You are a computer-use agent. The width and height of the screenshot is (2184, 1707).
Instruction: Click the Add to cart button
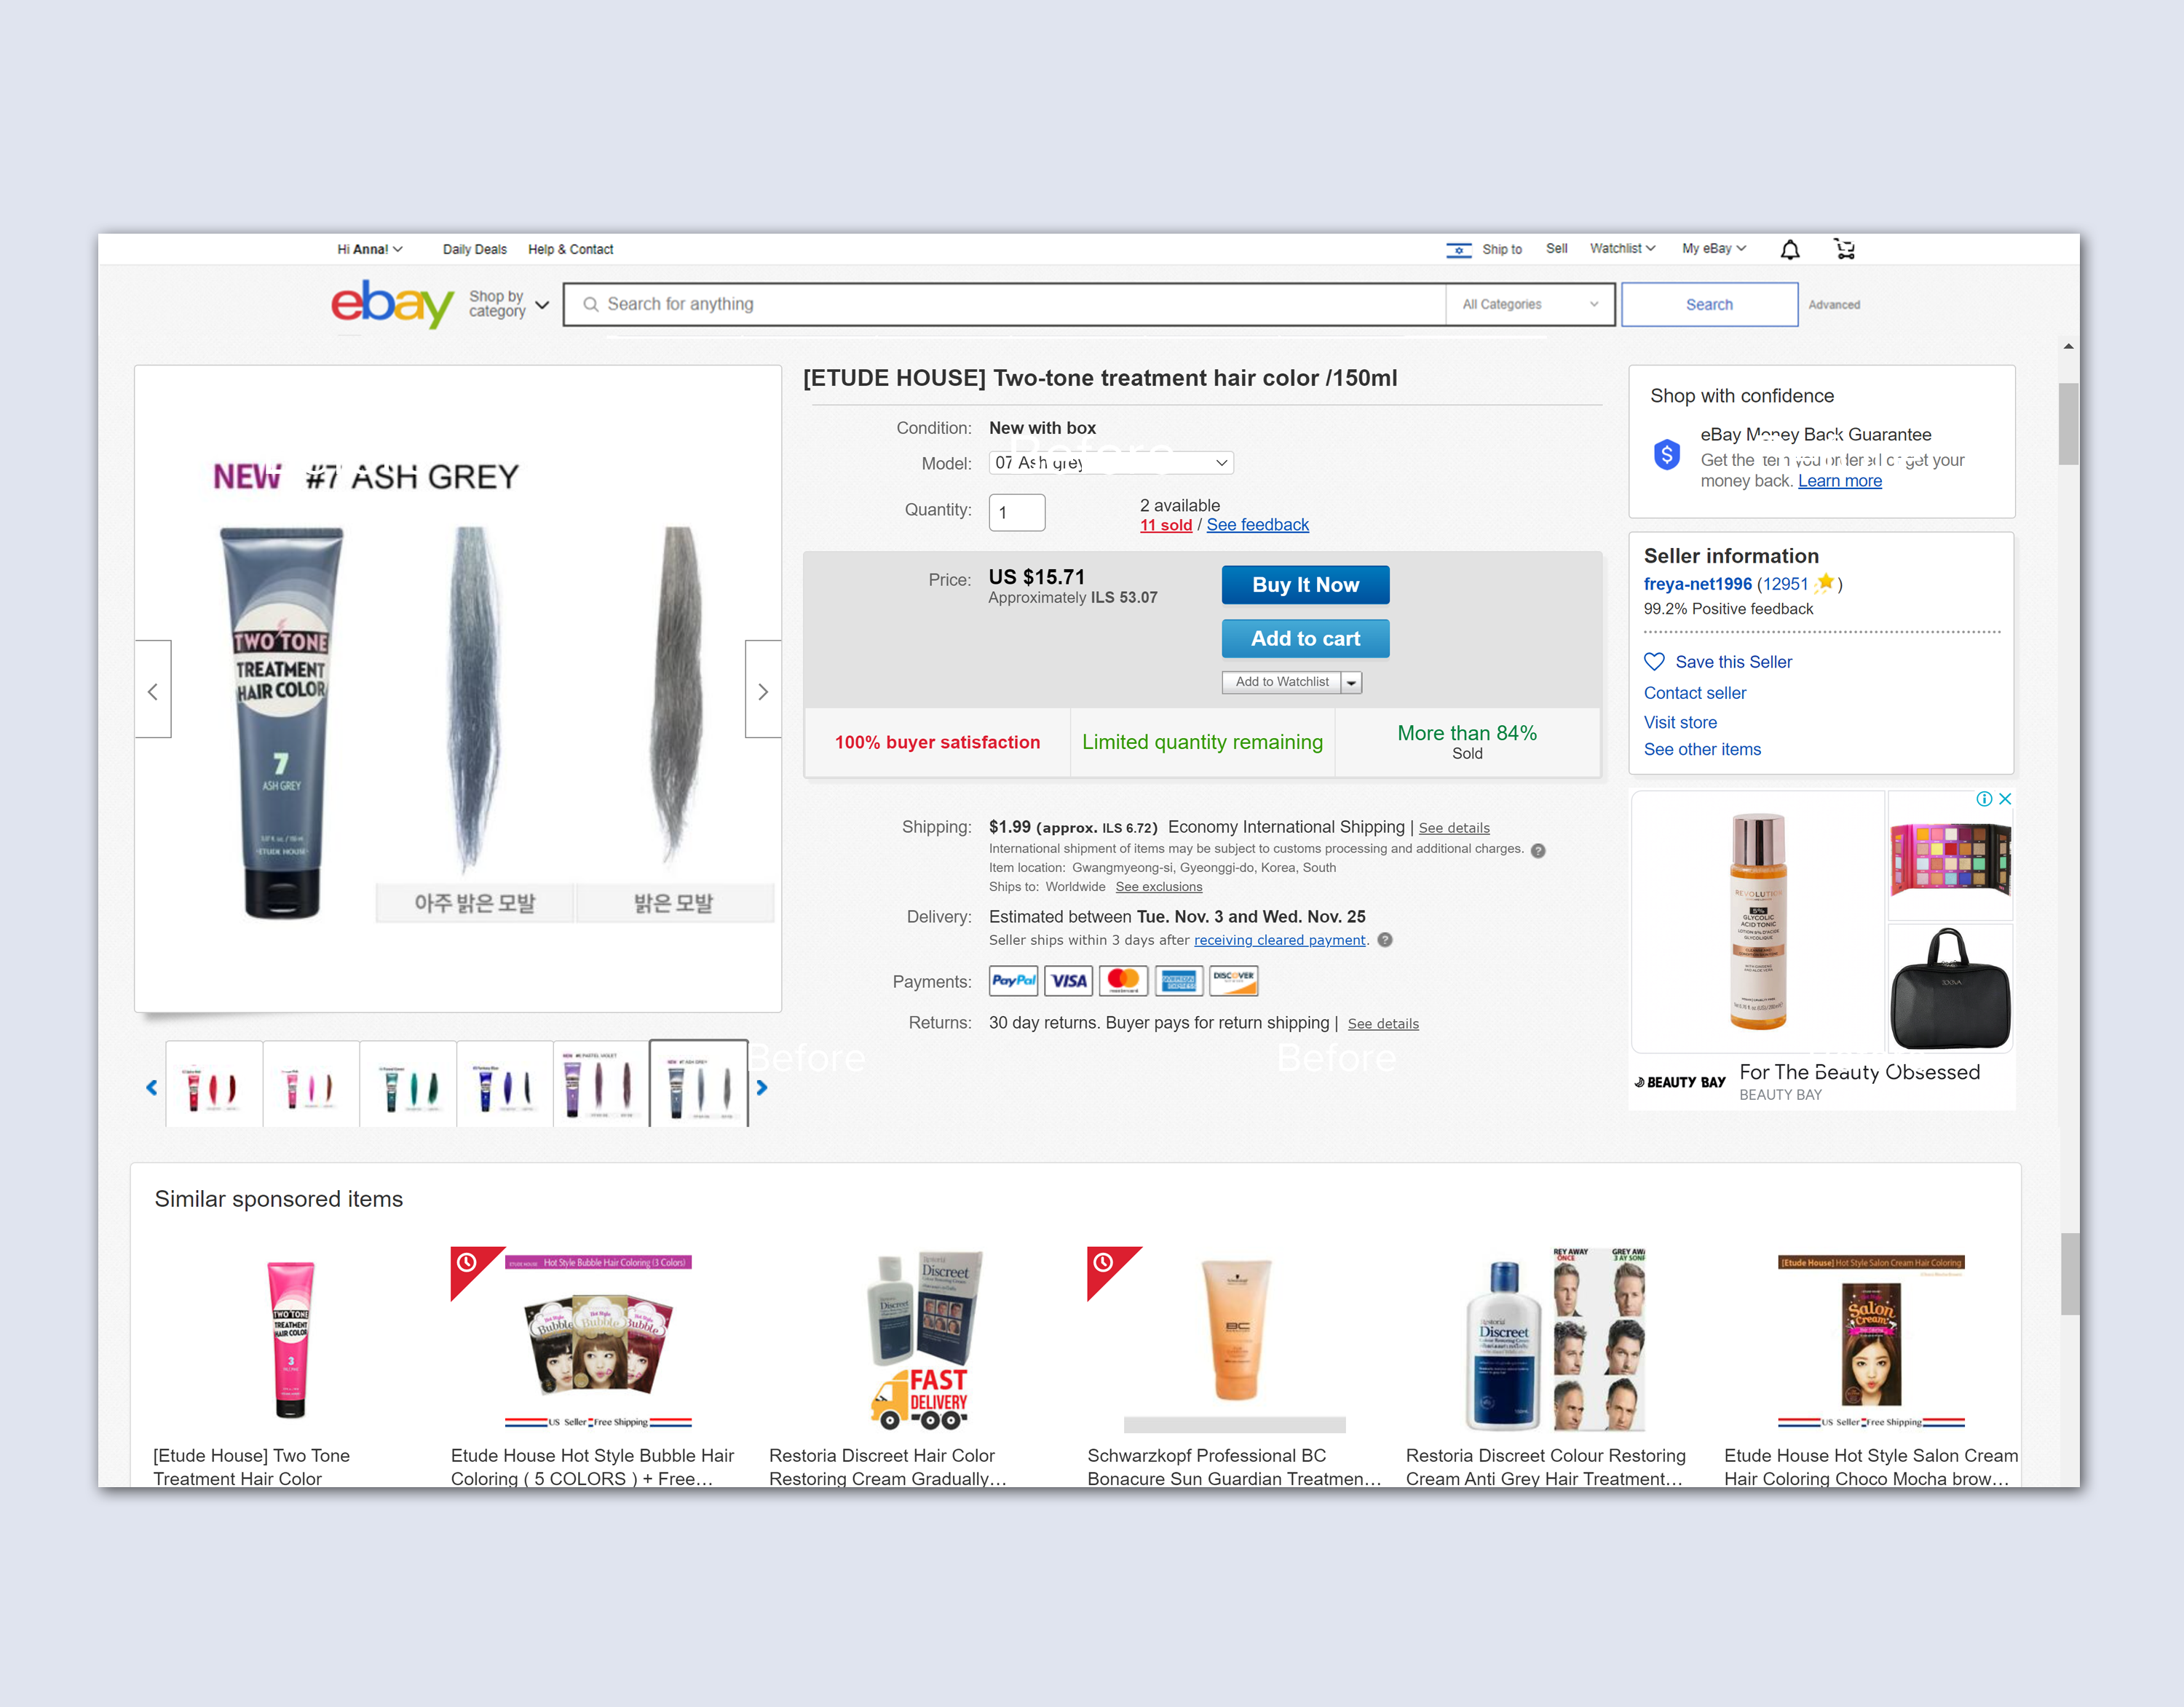point(1305,639)
